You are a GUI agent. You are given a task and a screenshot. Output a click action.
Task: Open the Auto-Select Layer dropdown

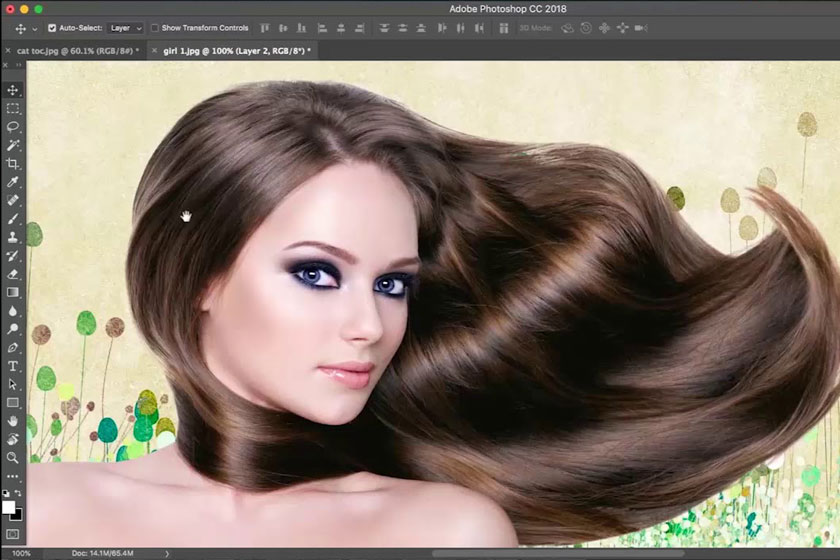(x=125, y=28)
